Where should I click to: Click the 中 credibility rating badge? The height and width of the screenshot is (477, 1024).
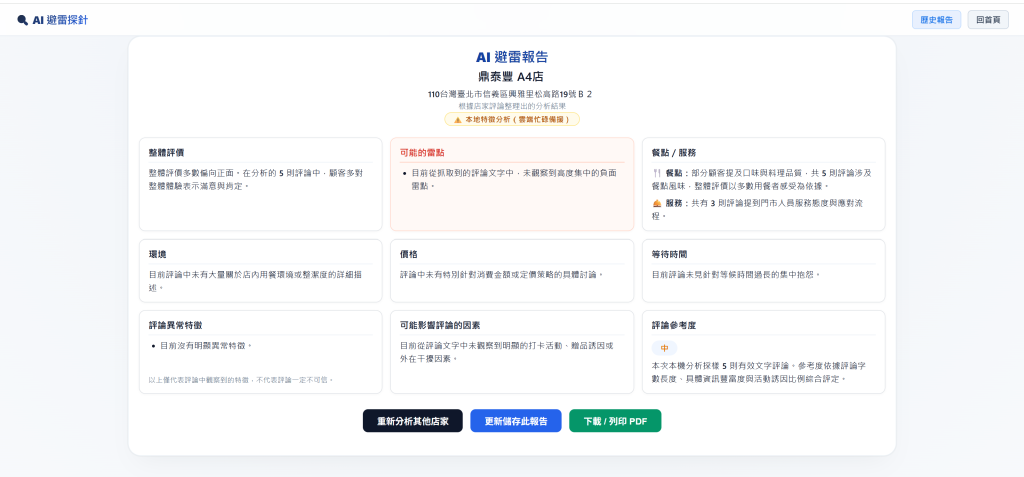click(x=664, y=348)
